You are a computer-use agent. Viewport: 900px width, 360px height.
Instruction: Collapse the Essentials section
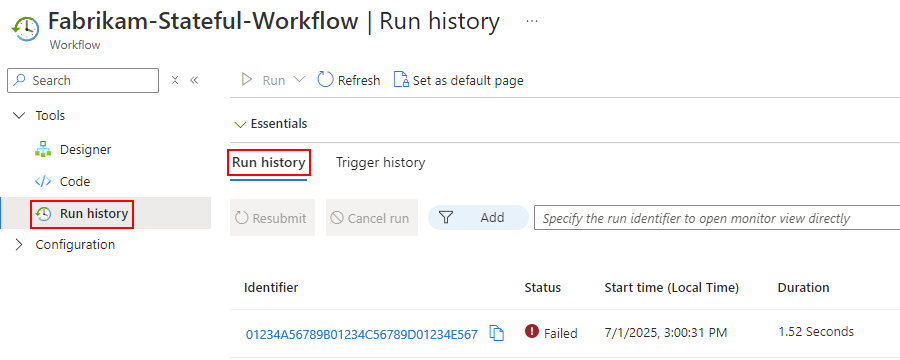pyautogui.click(x=239, y=124)
